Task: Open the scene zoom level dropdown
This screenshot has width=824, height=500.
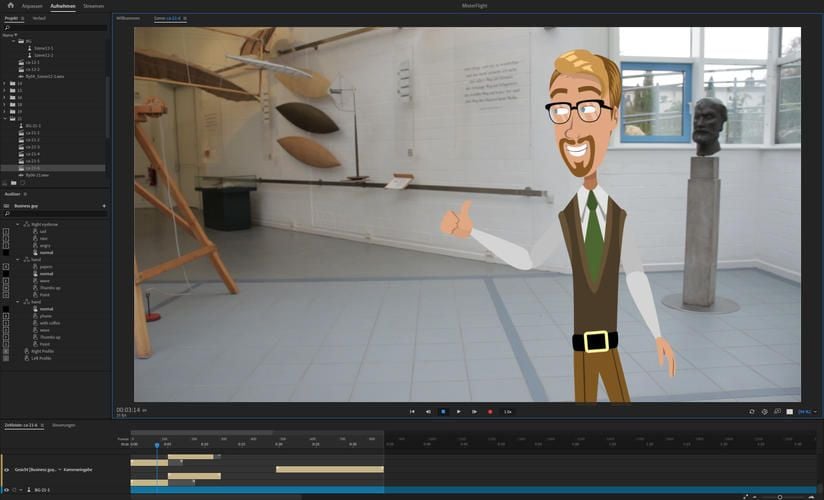Action: coord(808,412)
